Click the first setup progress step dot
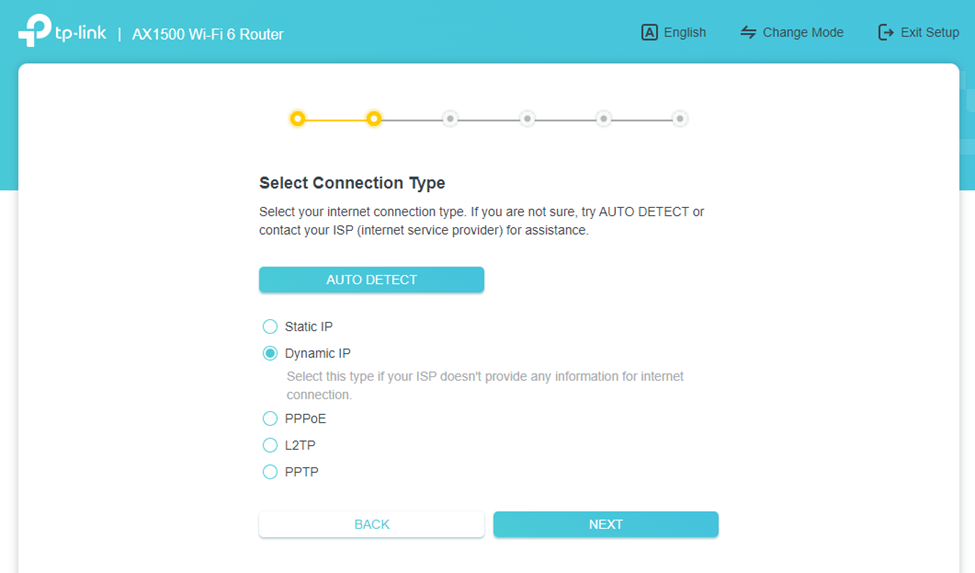Image resolution: width=975 pixels, height=573 pixels. pos(297,119)
